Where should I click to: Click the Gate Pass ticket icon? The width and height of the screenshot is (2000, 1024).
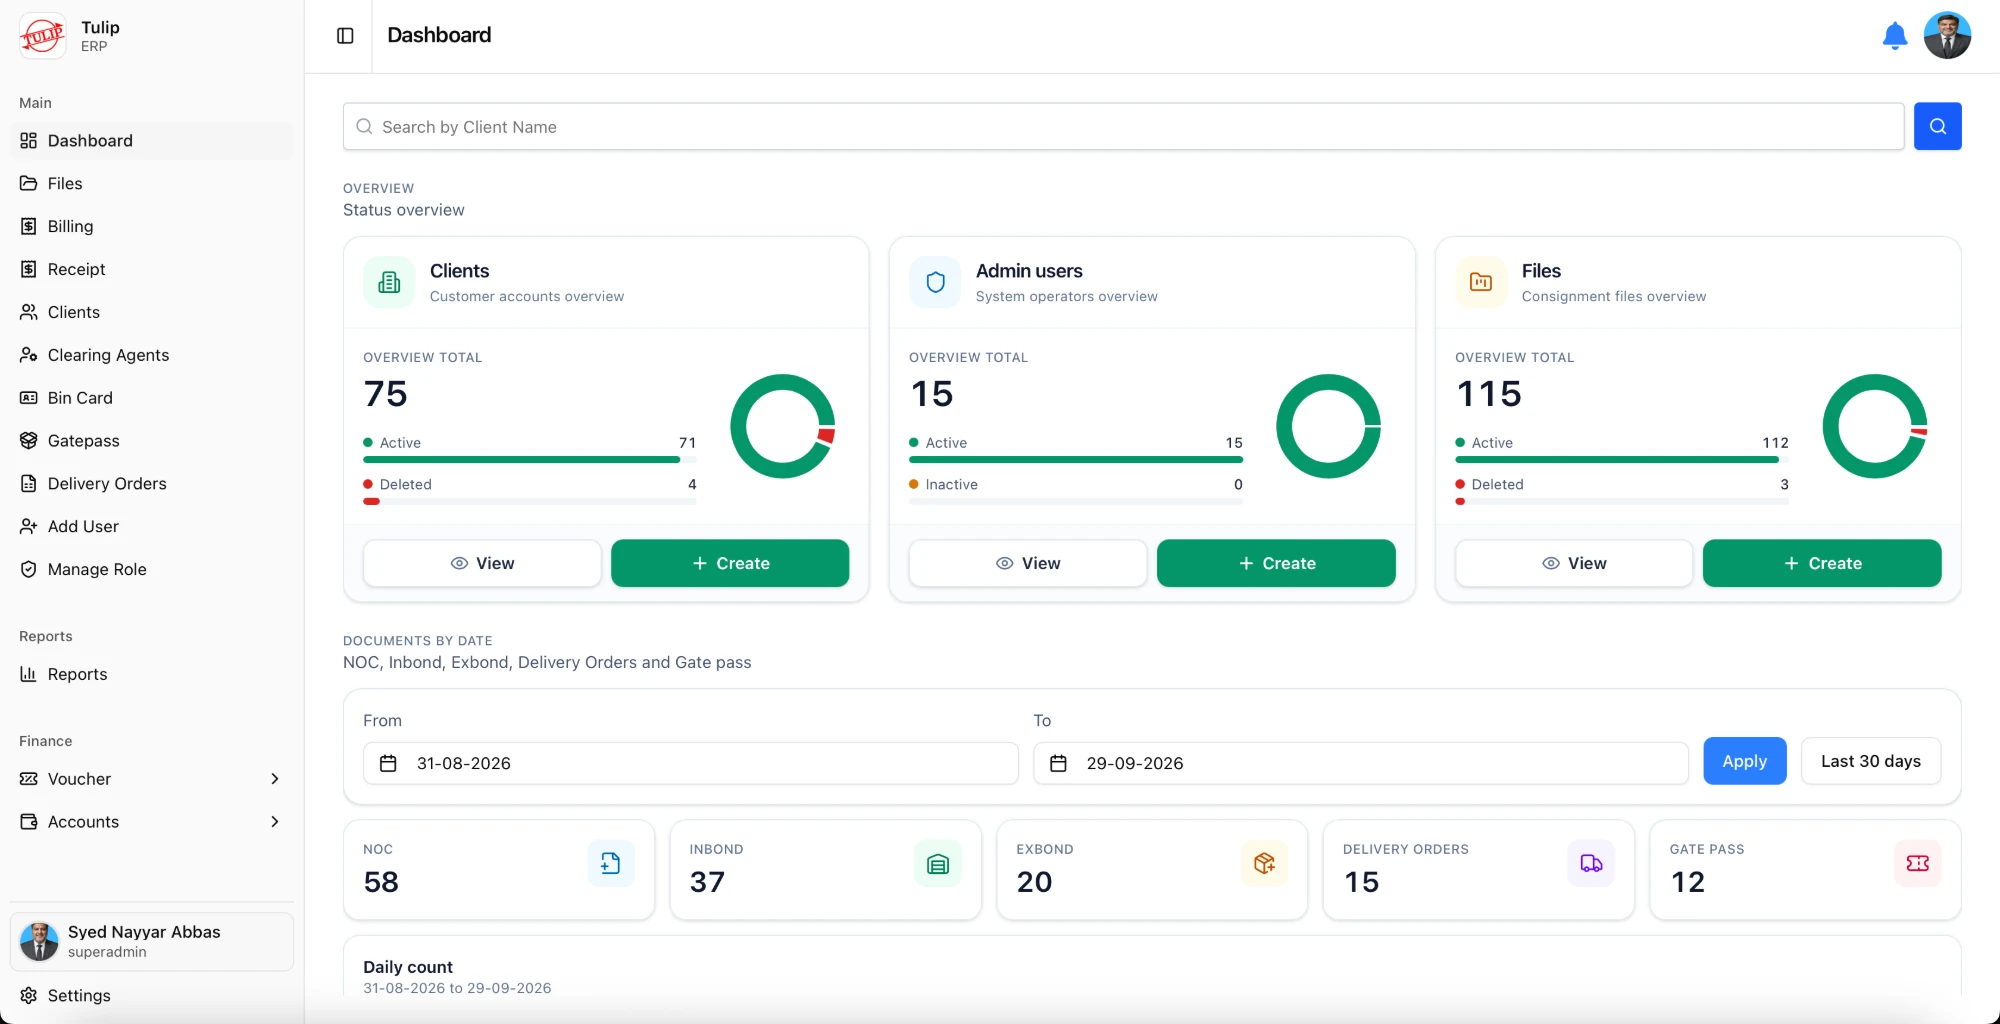(1917, 863)
